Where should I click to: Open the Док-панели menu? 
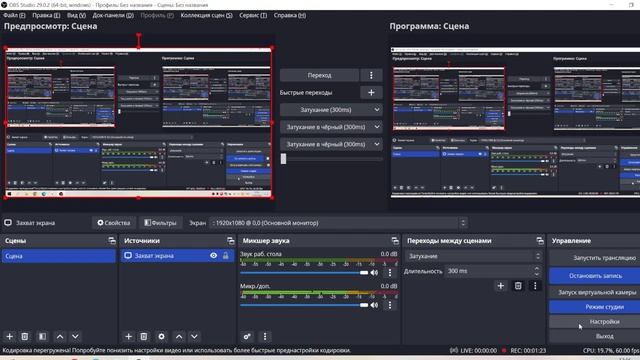[113, 16]
